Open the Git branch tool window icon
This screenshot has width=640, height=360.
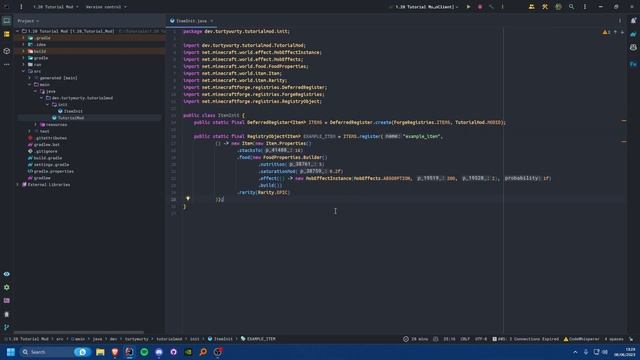(7, 327)
